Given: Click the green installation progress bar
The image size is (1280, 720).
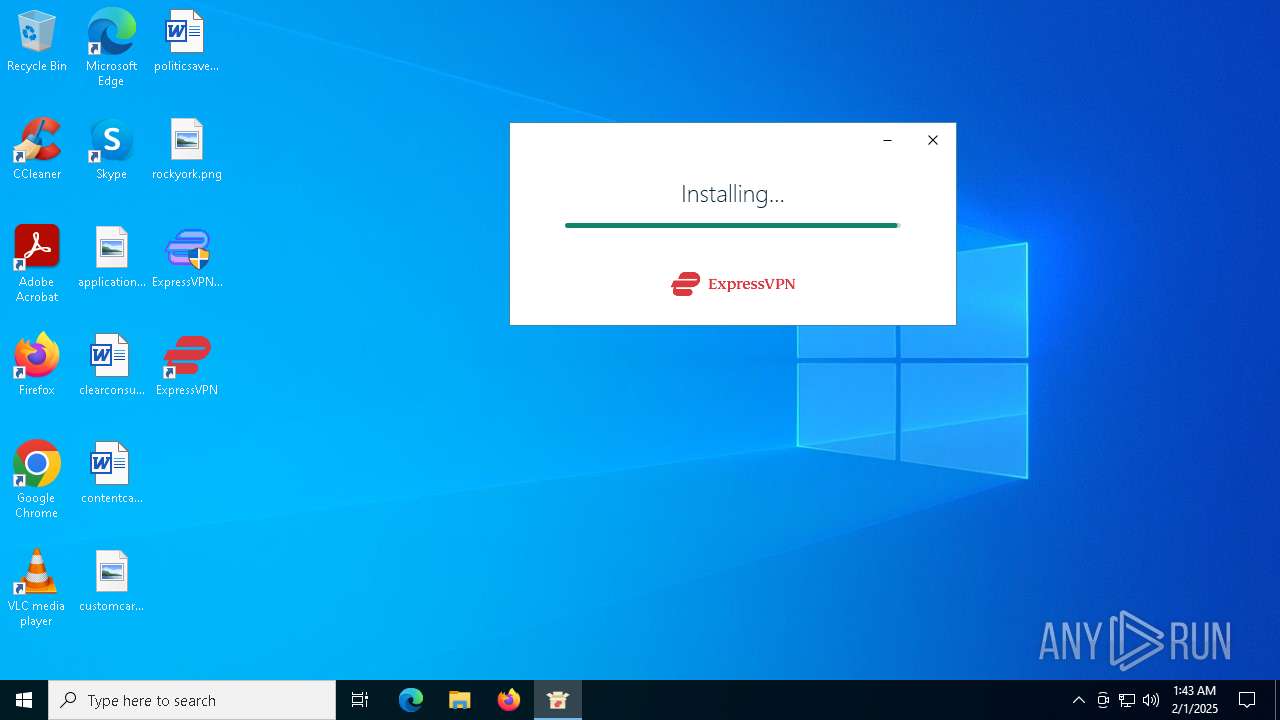Looking at the screenshot, I should click(732, 226).
